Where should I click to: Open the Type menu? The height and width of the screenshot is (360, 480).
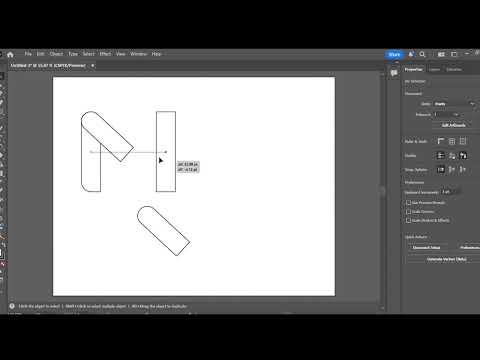[x=73, y=54]
